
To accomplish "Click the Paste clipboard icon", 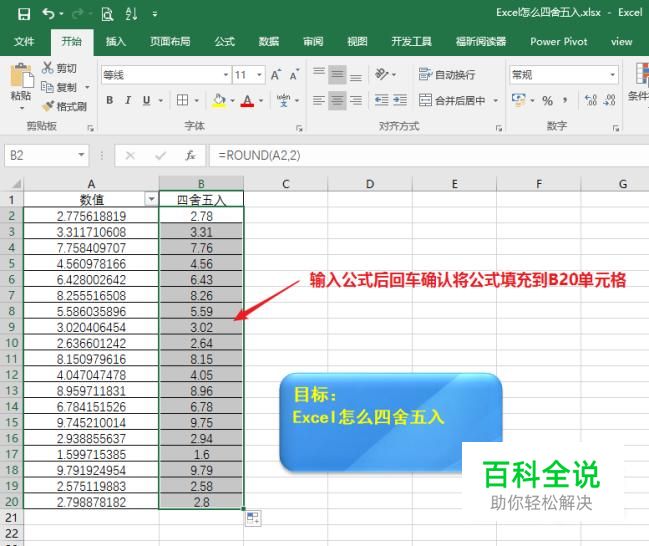I will click(21, 77).
